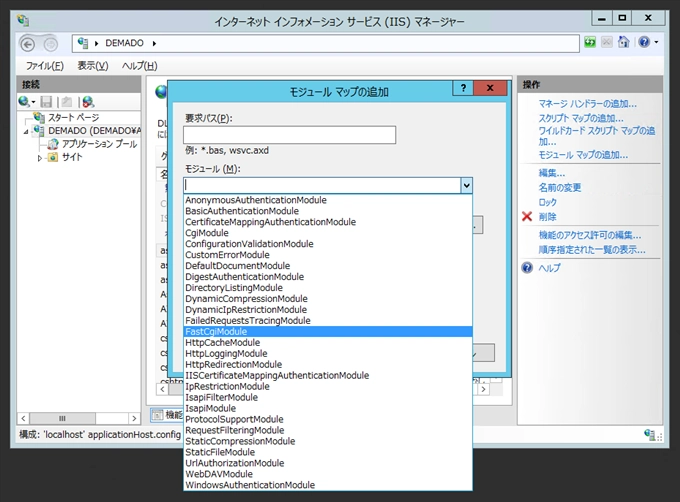Screen dimensions: 680x502
Task: Choose WindowsAuthenticationModule from list
Action: point(328,485)
